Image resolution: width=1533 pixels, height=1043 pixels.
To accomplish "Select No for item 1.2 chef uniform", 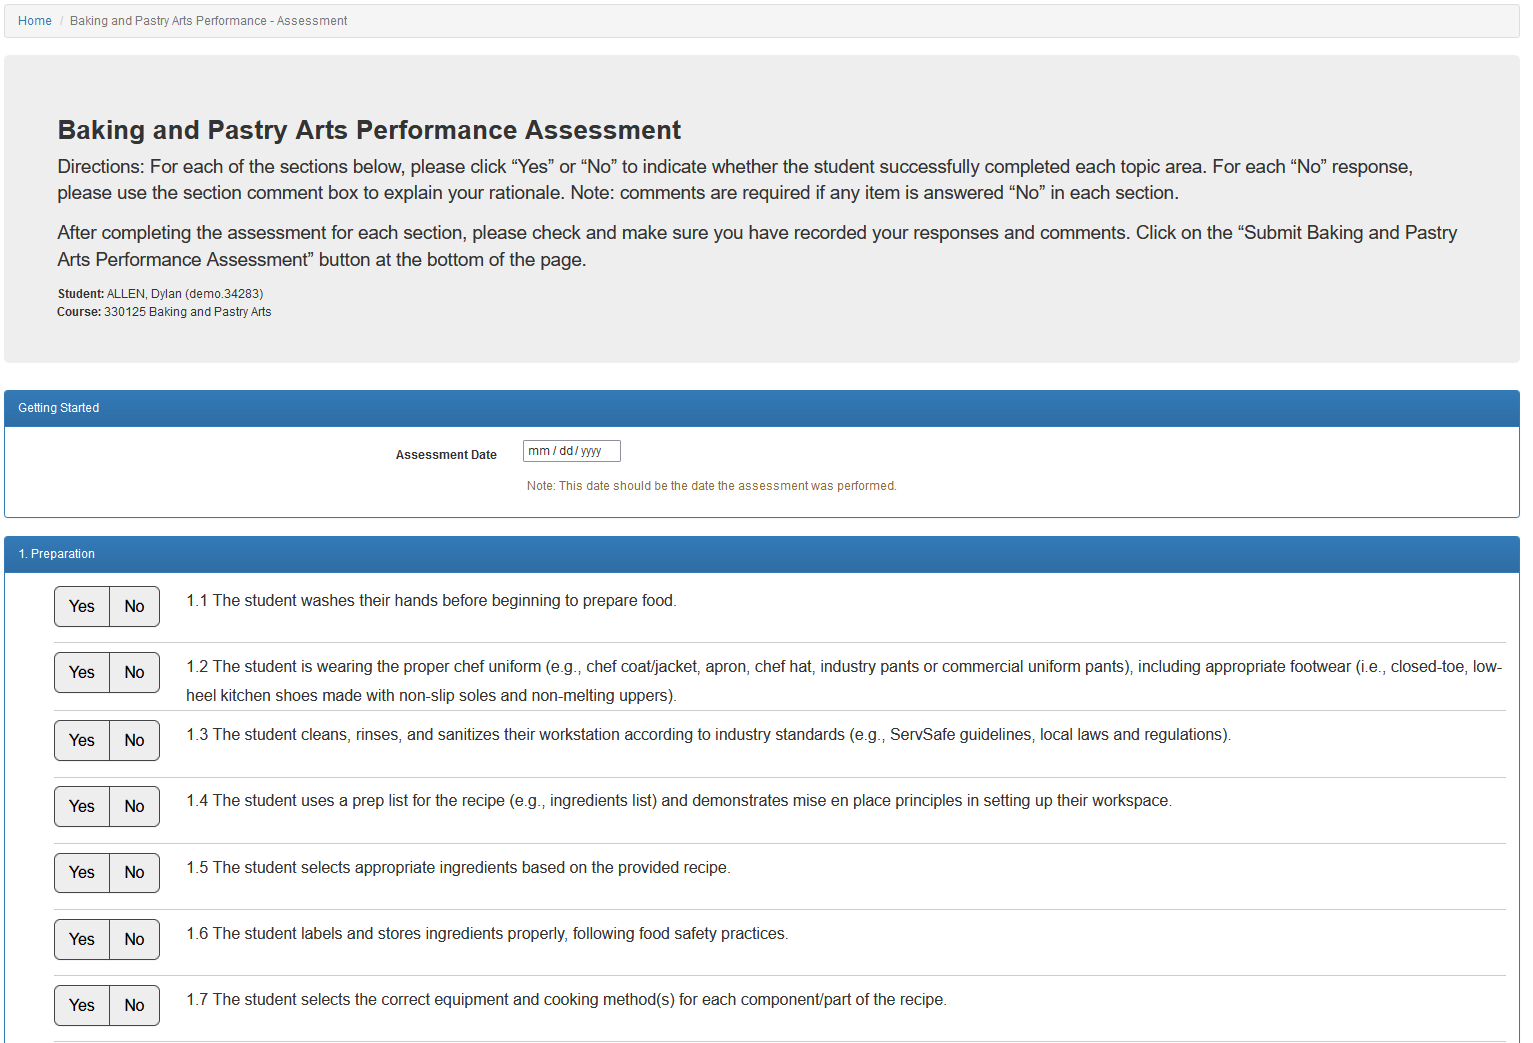I will 134,672.
